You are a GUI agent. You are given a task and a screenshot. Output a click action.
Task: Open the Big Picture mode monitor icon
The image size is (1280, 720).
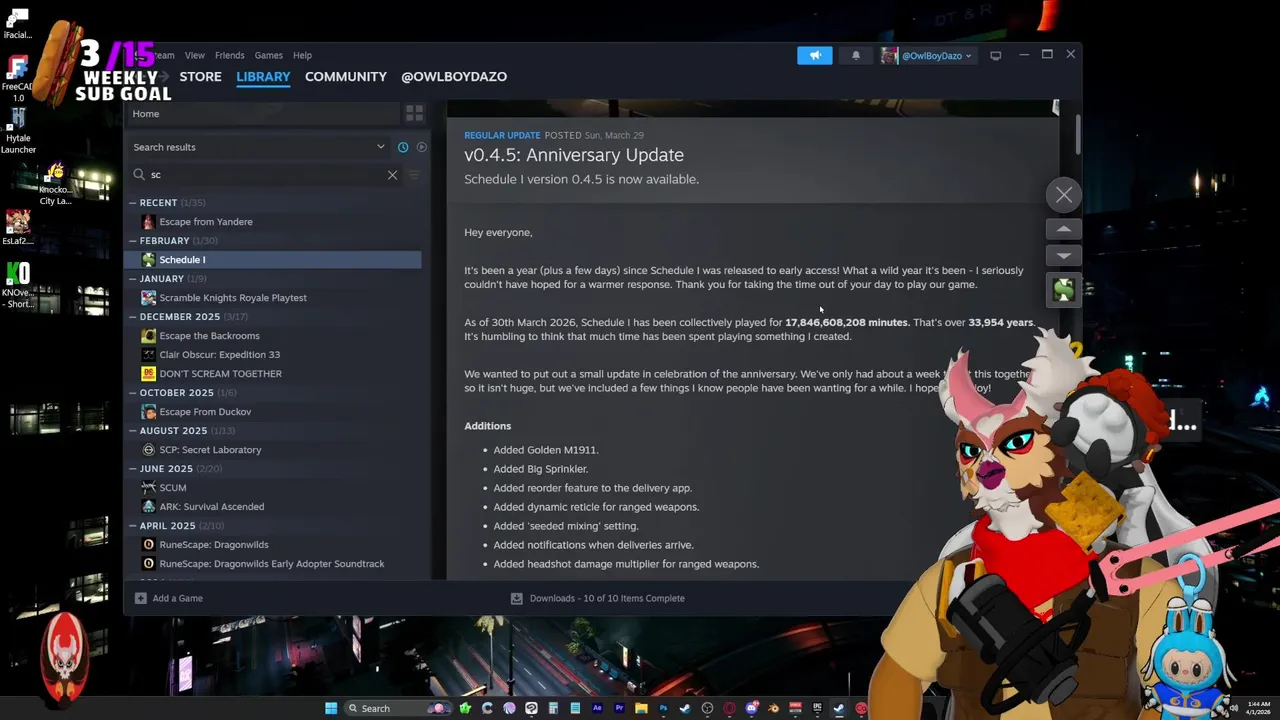coord(995,56)
